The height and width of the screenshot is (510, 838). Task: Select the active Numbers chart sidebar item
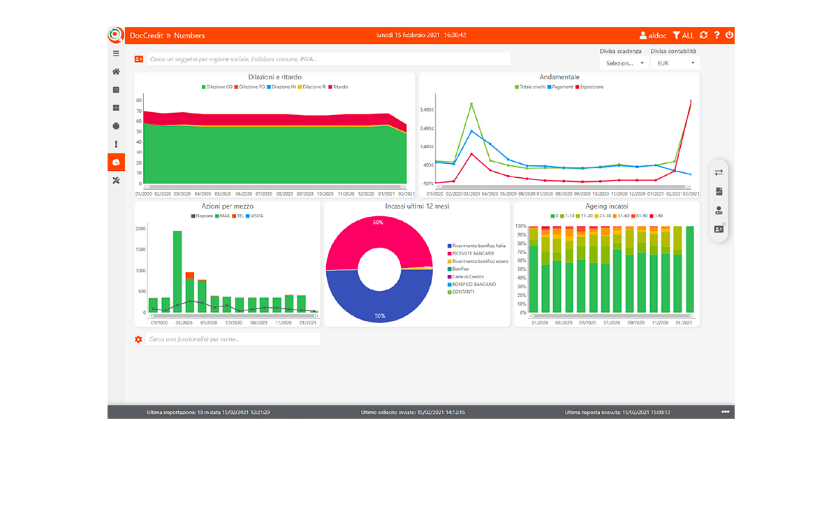click(x=116, y=163)
